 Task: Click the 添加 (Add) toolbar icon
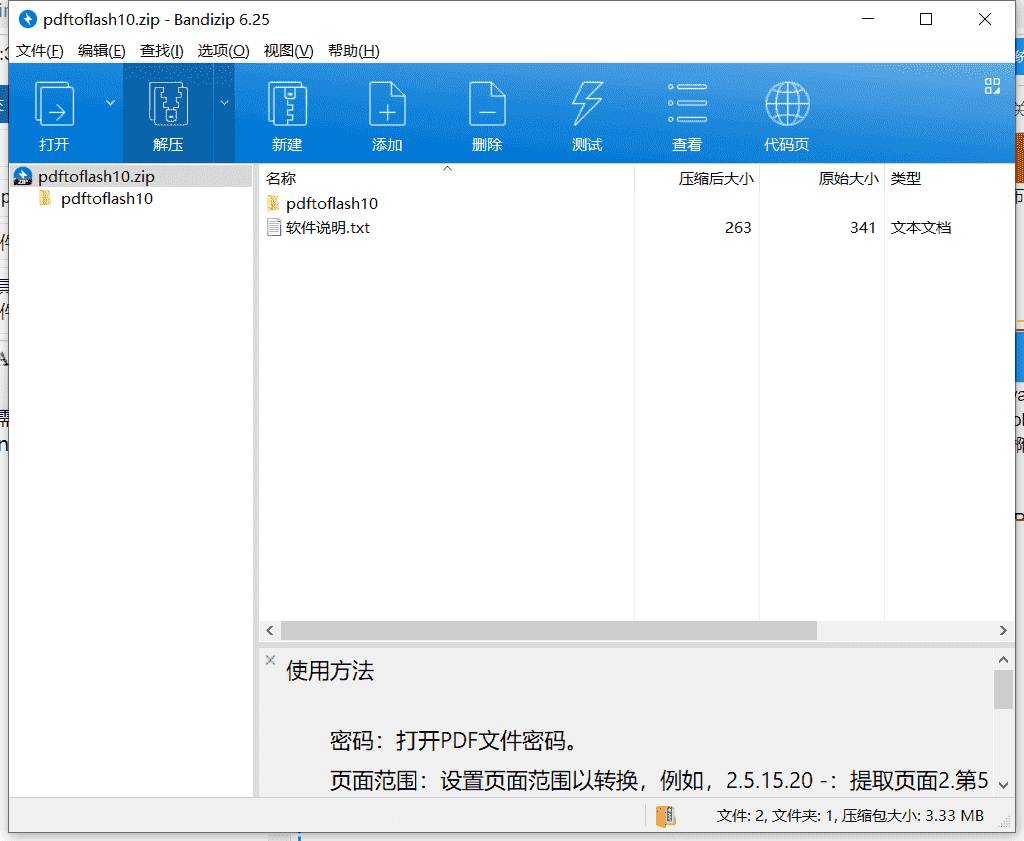387,104
